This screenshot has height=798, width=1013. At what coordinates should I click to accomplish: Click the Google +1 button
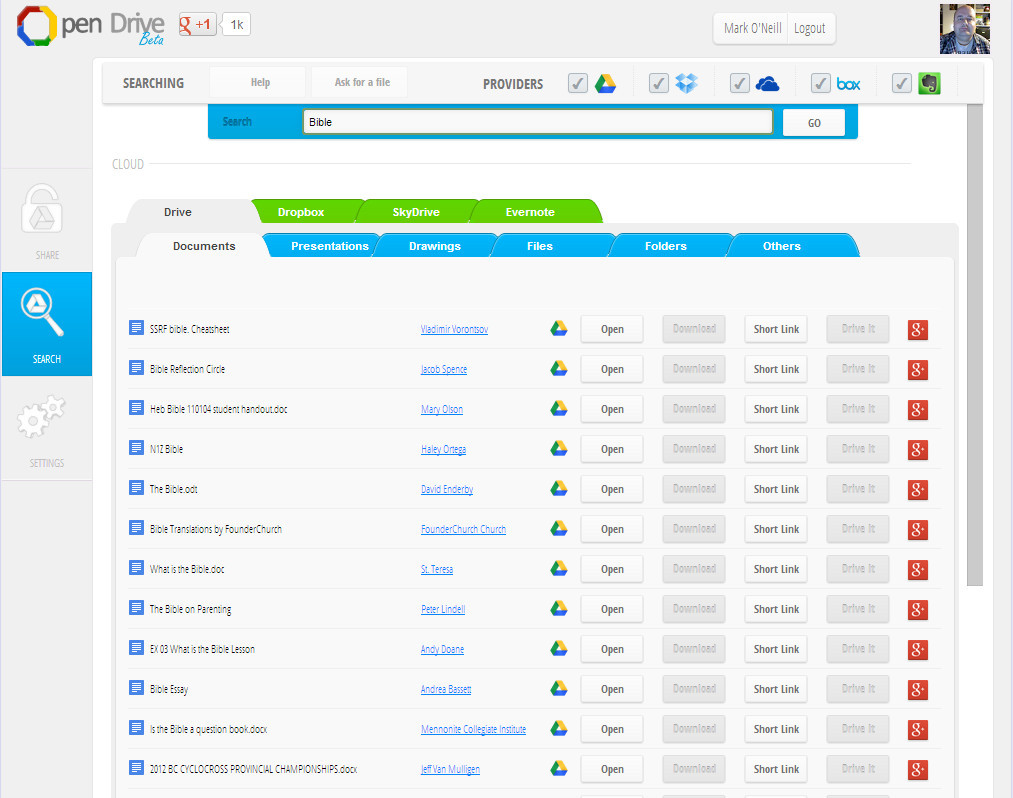197,25
